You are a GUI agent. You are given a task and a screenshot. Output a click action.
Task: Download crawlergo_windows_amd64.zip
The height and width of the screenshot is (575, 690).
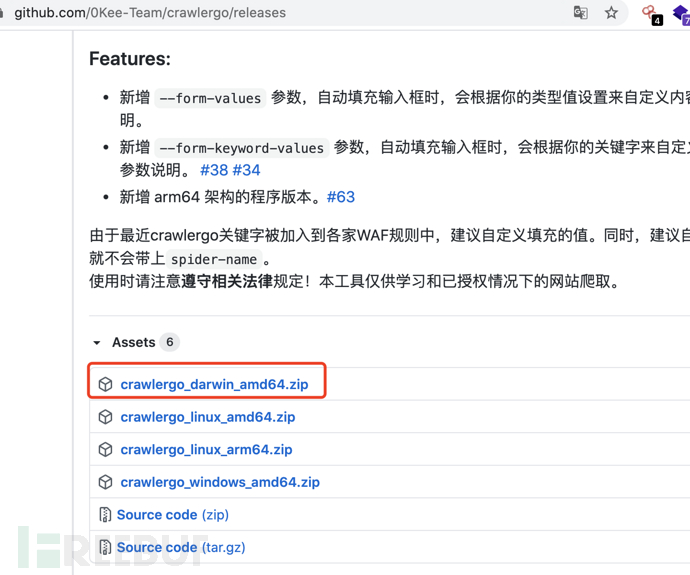pos(220,482)
